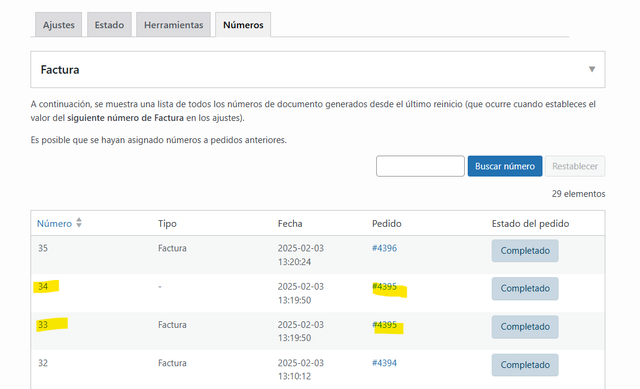640x389 pixels.
Task: Select number 35 cell
Action: point(43,248)
